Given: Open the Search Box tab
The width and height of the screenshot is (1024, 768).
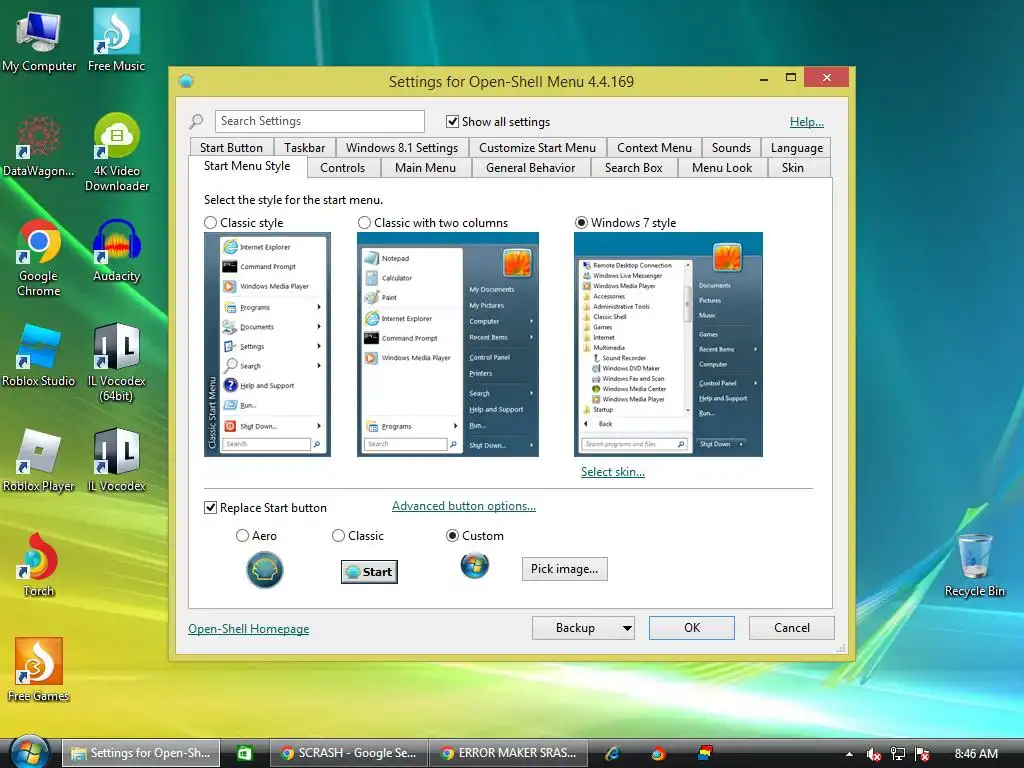Looking at the screenshot, I should 633,168.
